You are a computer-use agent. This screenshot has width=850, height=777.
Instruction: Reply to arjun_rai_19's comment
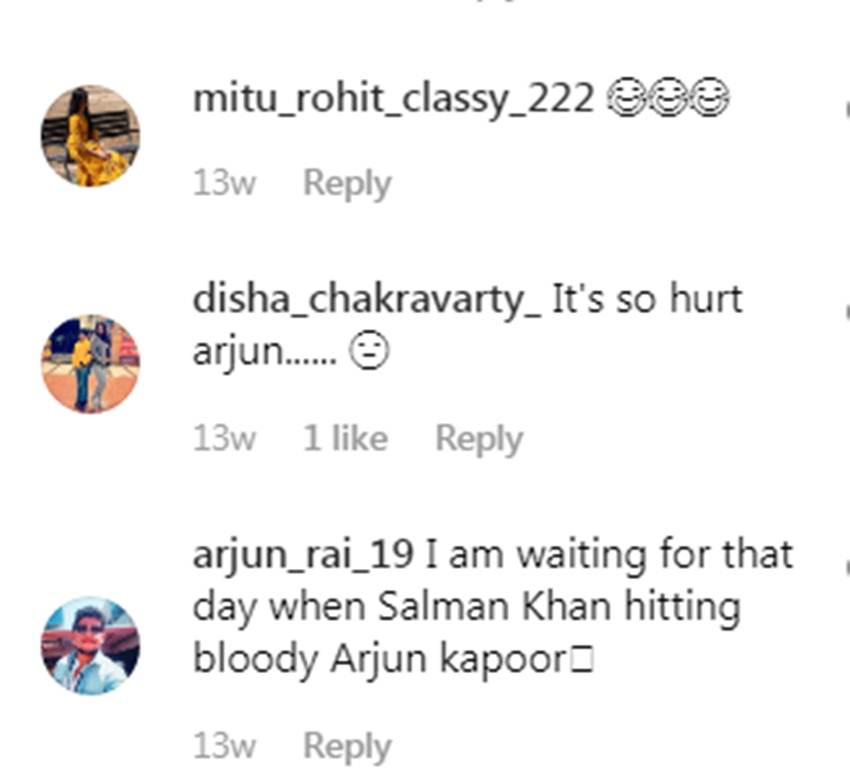[347, 747]
